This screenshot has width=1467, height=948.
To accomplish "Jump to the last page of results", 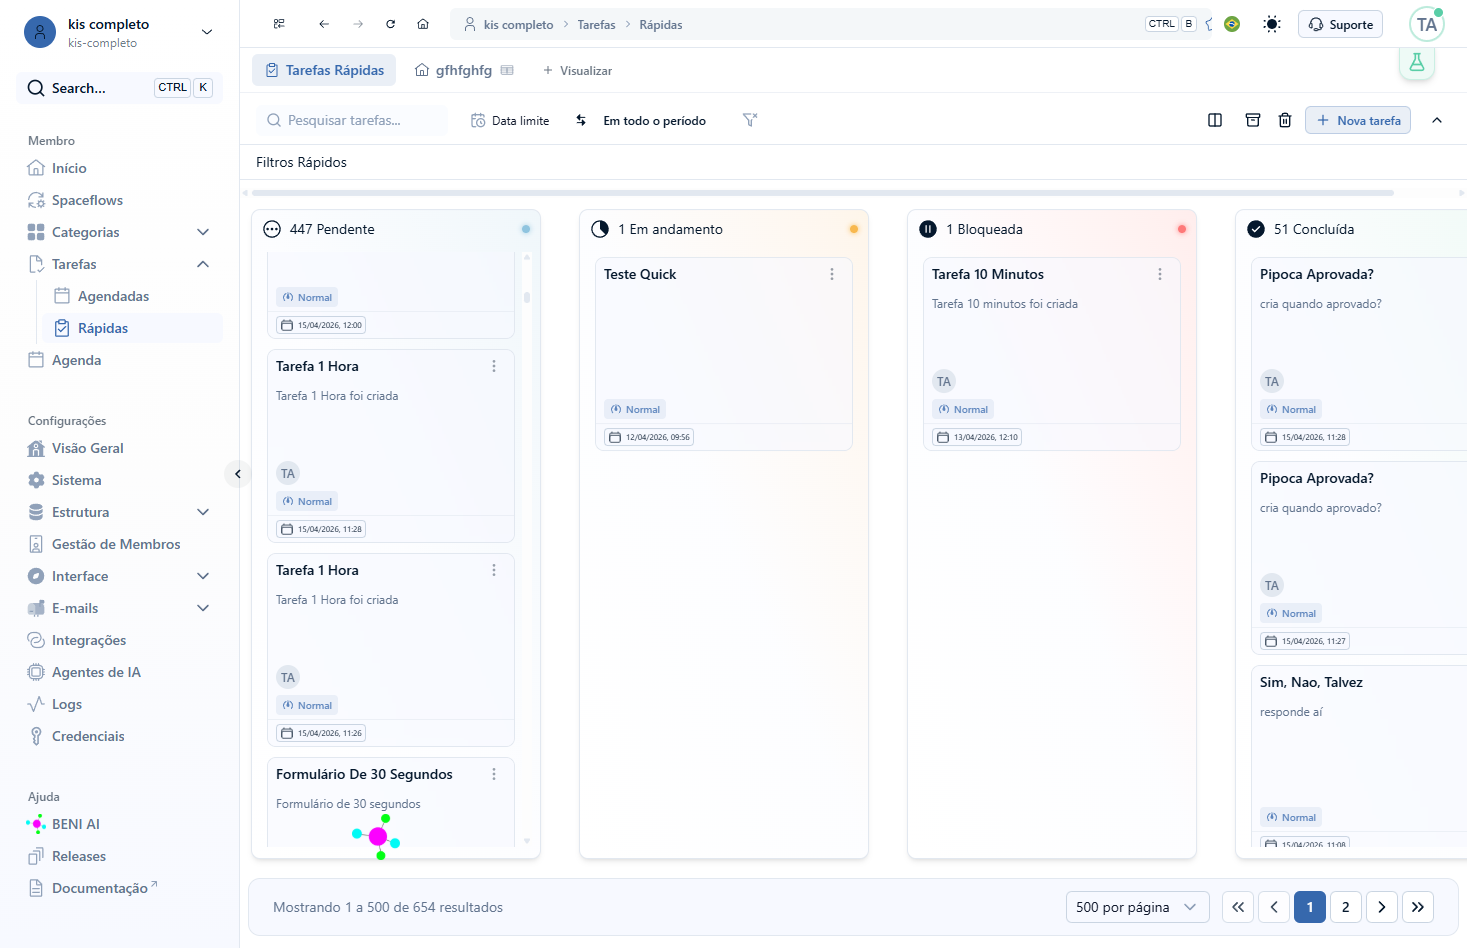I will pyautogui.click(x=1418, y=907).
